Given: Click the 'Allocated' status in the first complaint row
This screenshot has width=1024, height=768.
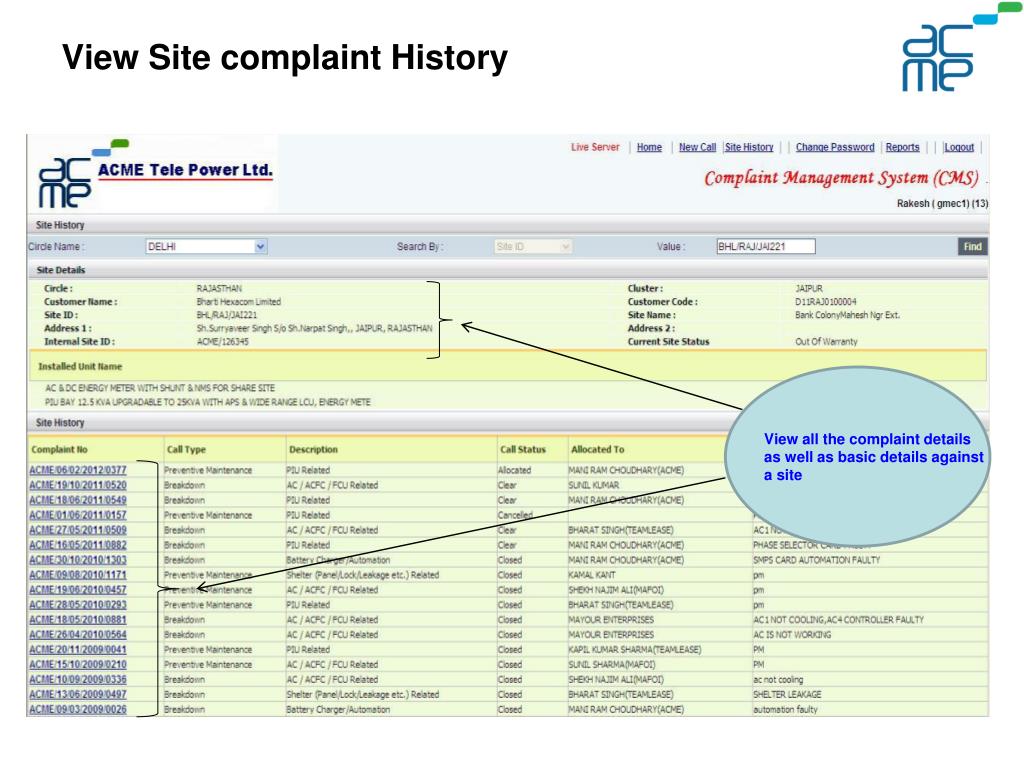Looking at the screenshot, I should point(515,470).
